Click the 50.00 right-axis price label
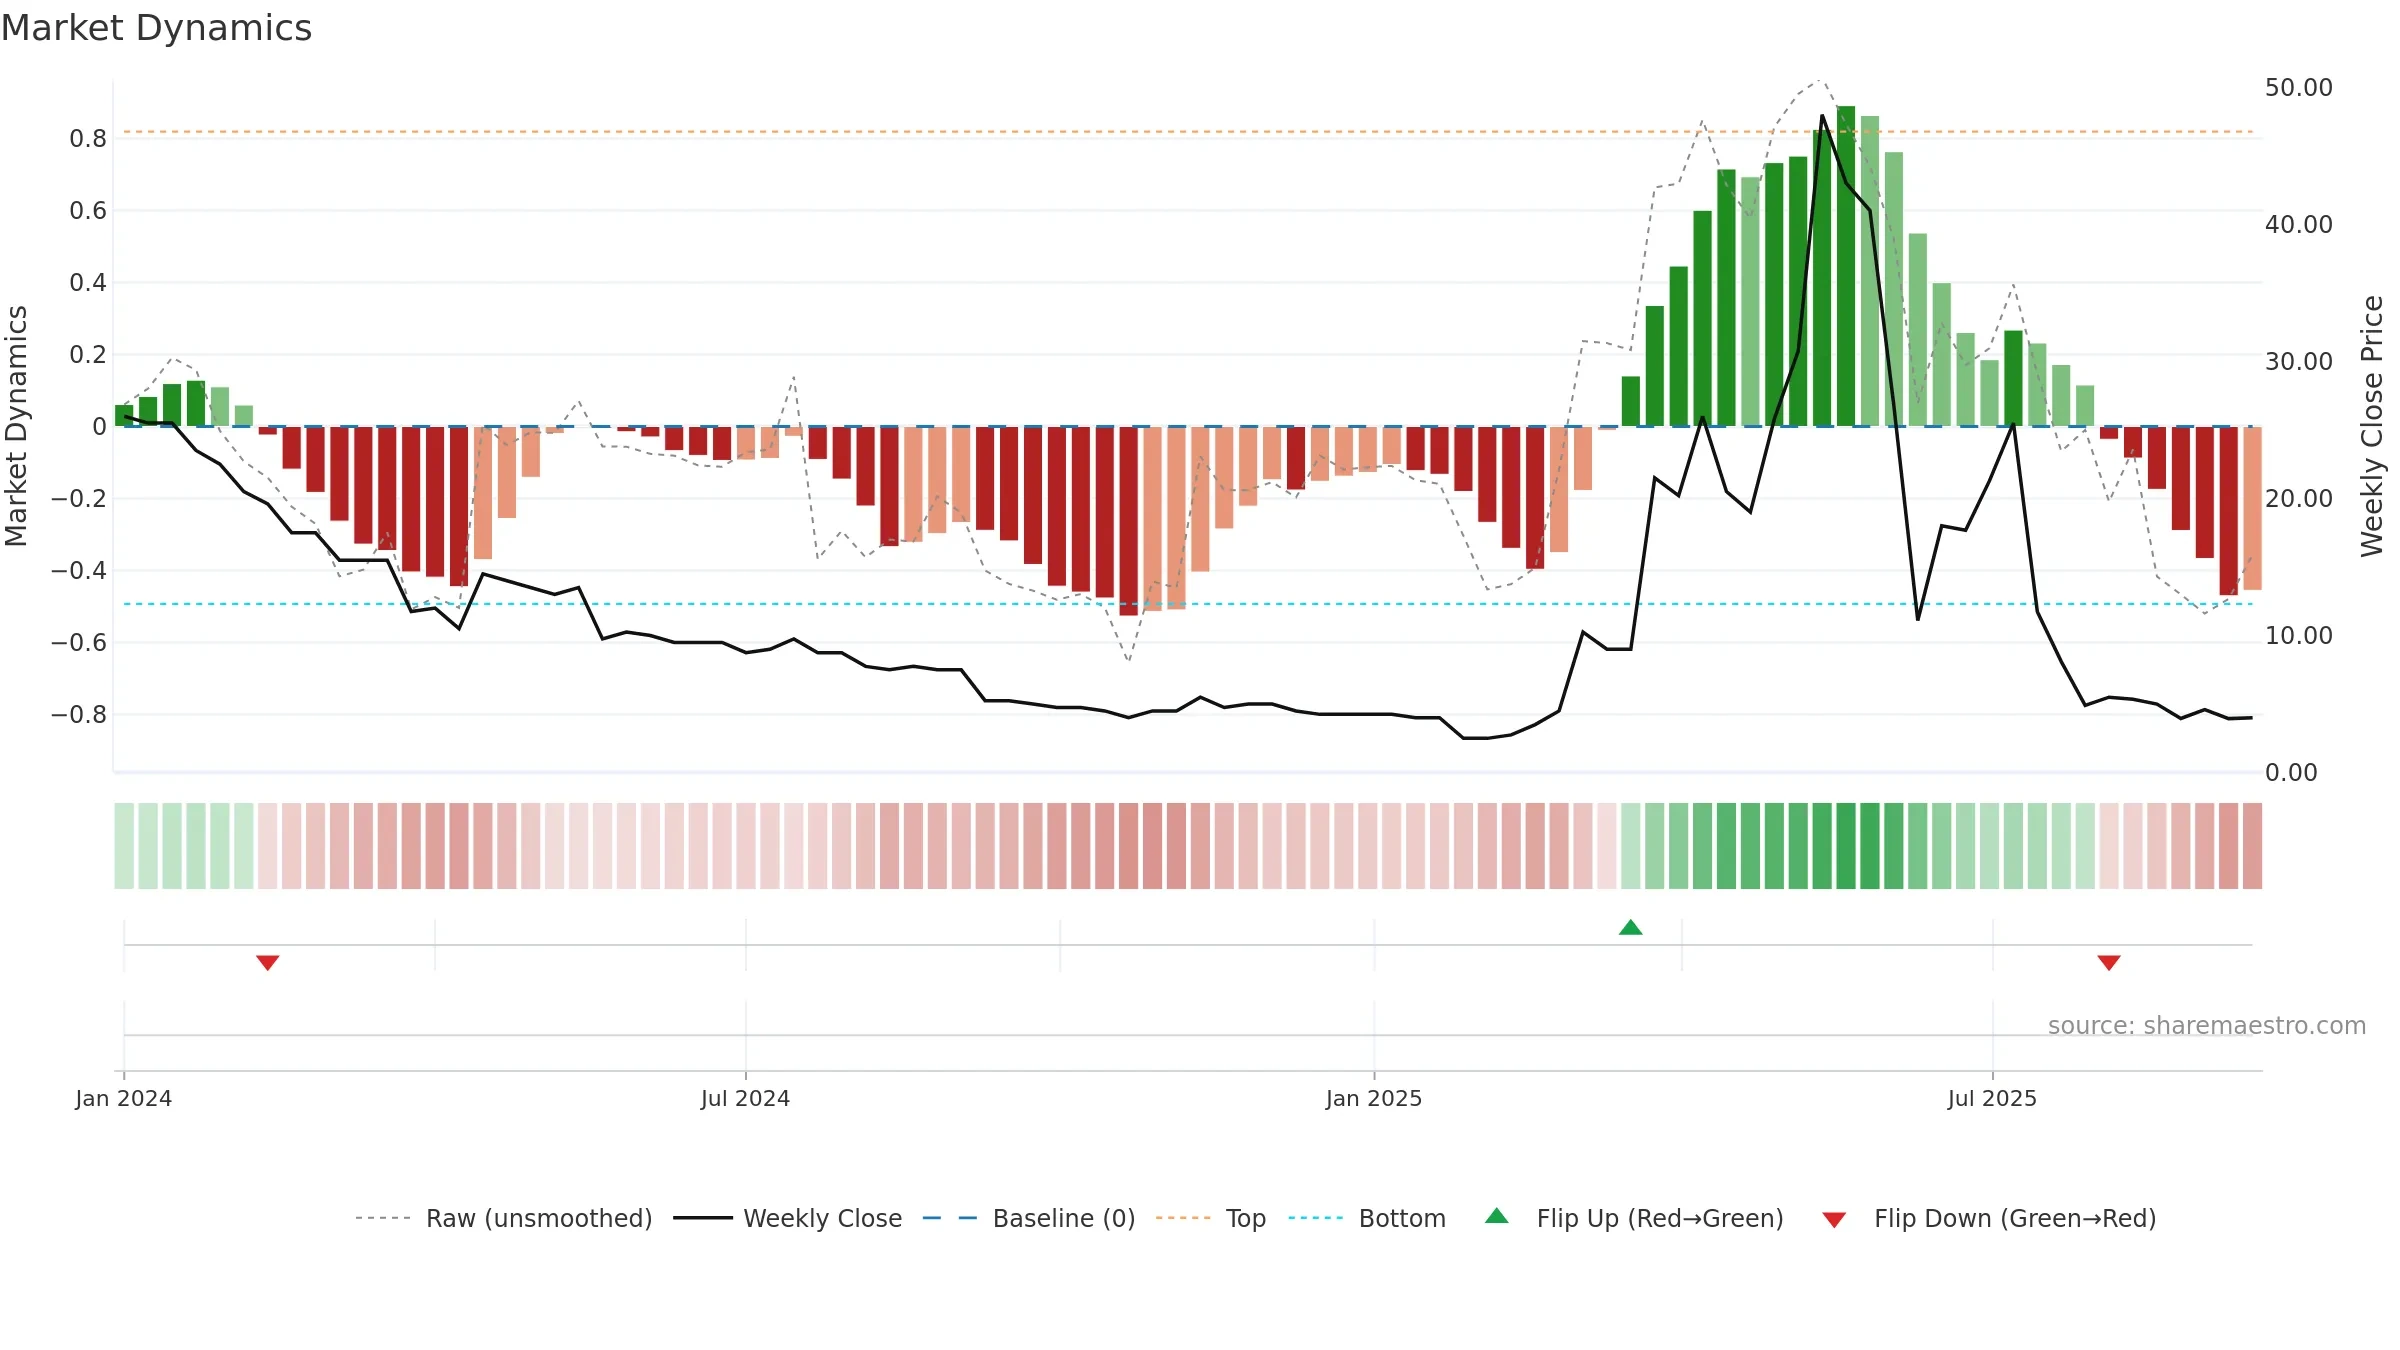The image size is (2400, 1350). coord(2299,88)
